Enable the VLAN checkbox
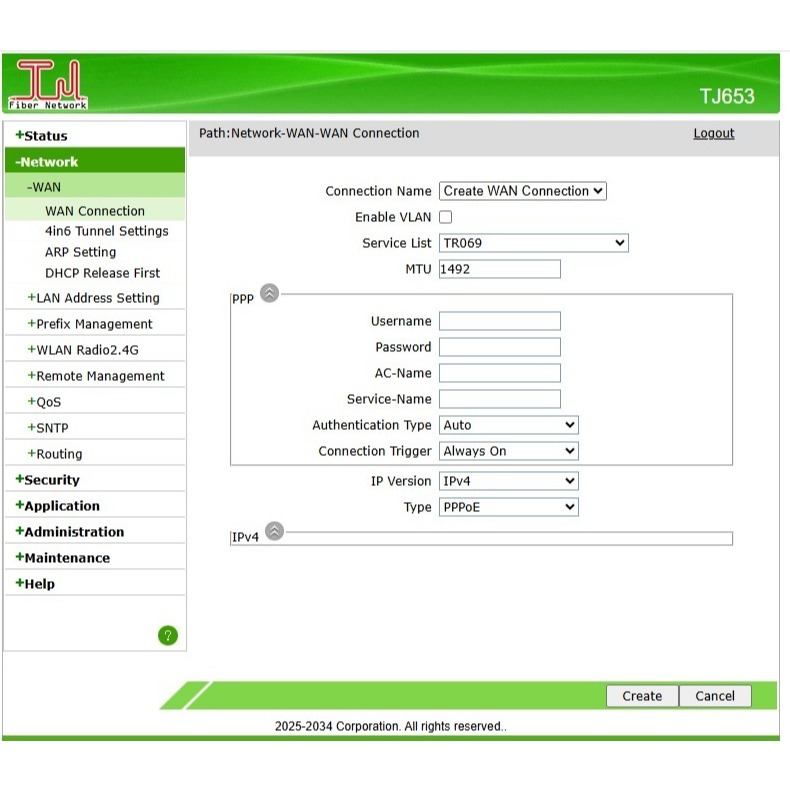790x790 pixels. (x=446, y=217)
